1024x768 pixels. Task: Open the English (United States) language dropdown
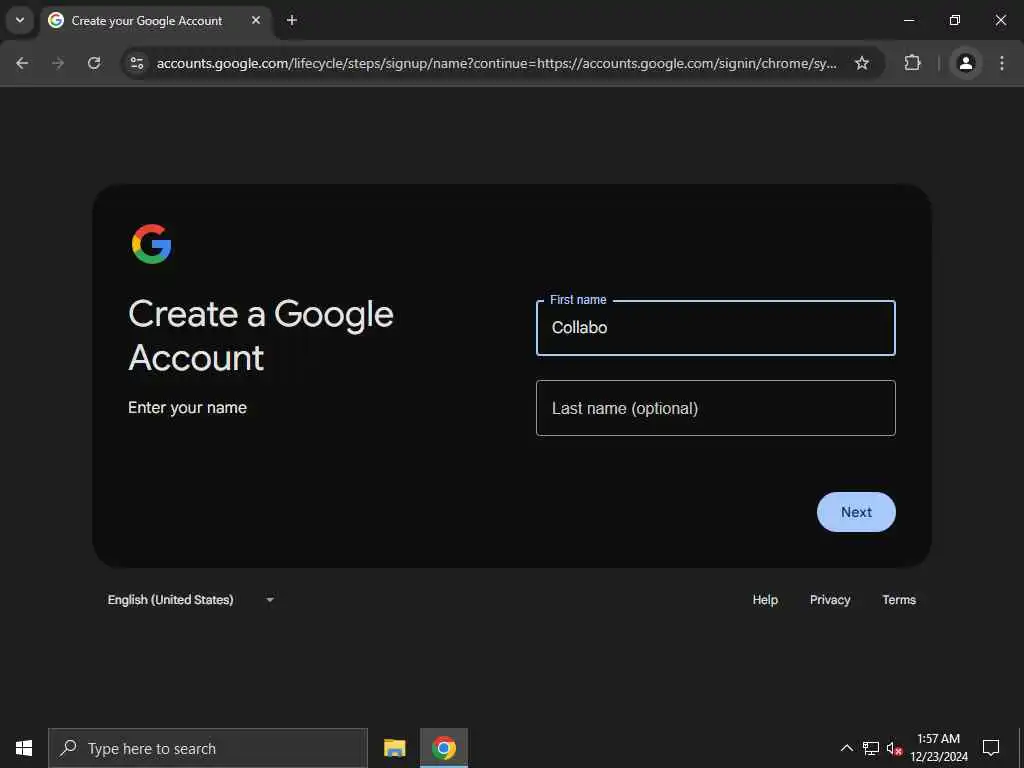pyautogui.click(x=190, y=600)
